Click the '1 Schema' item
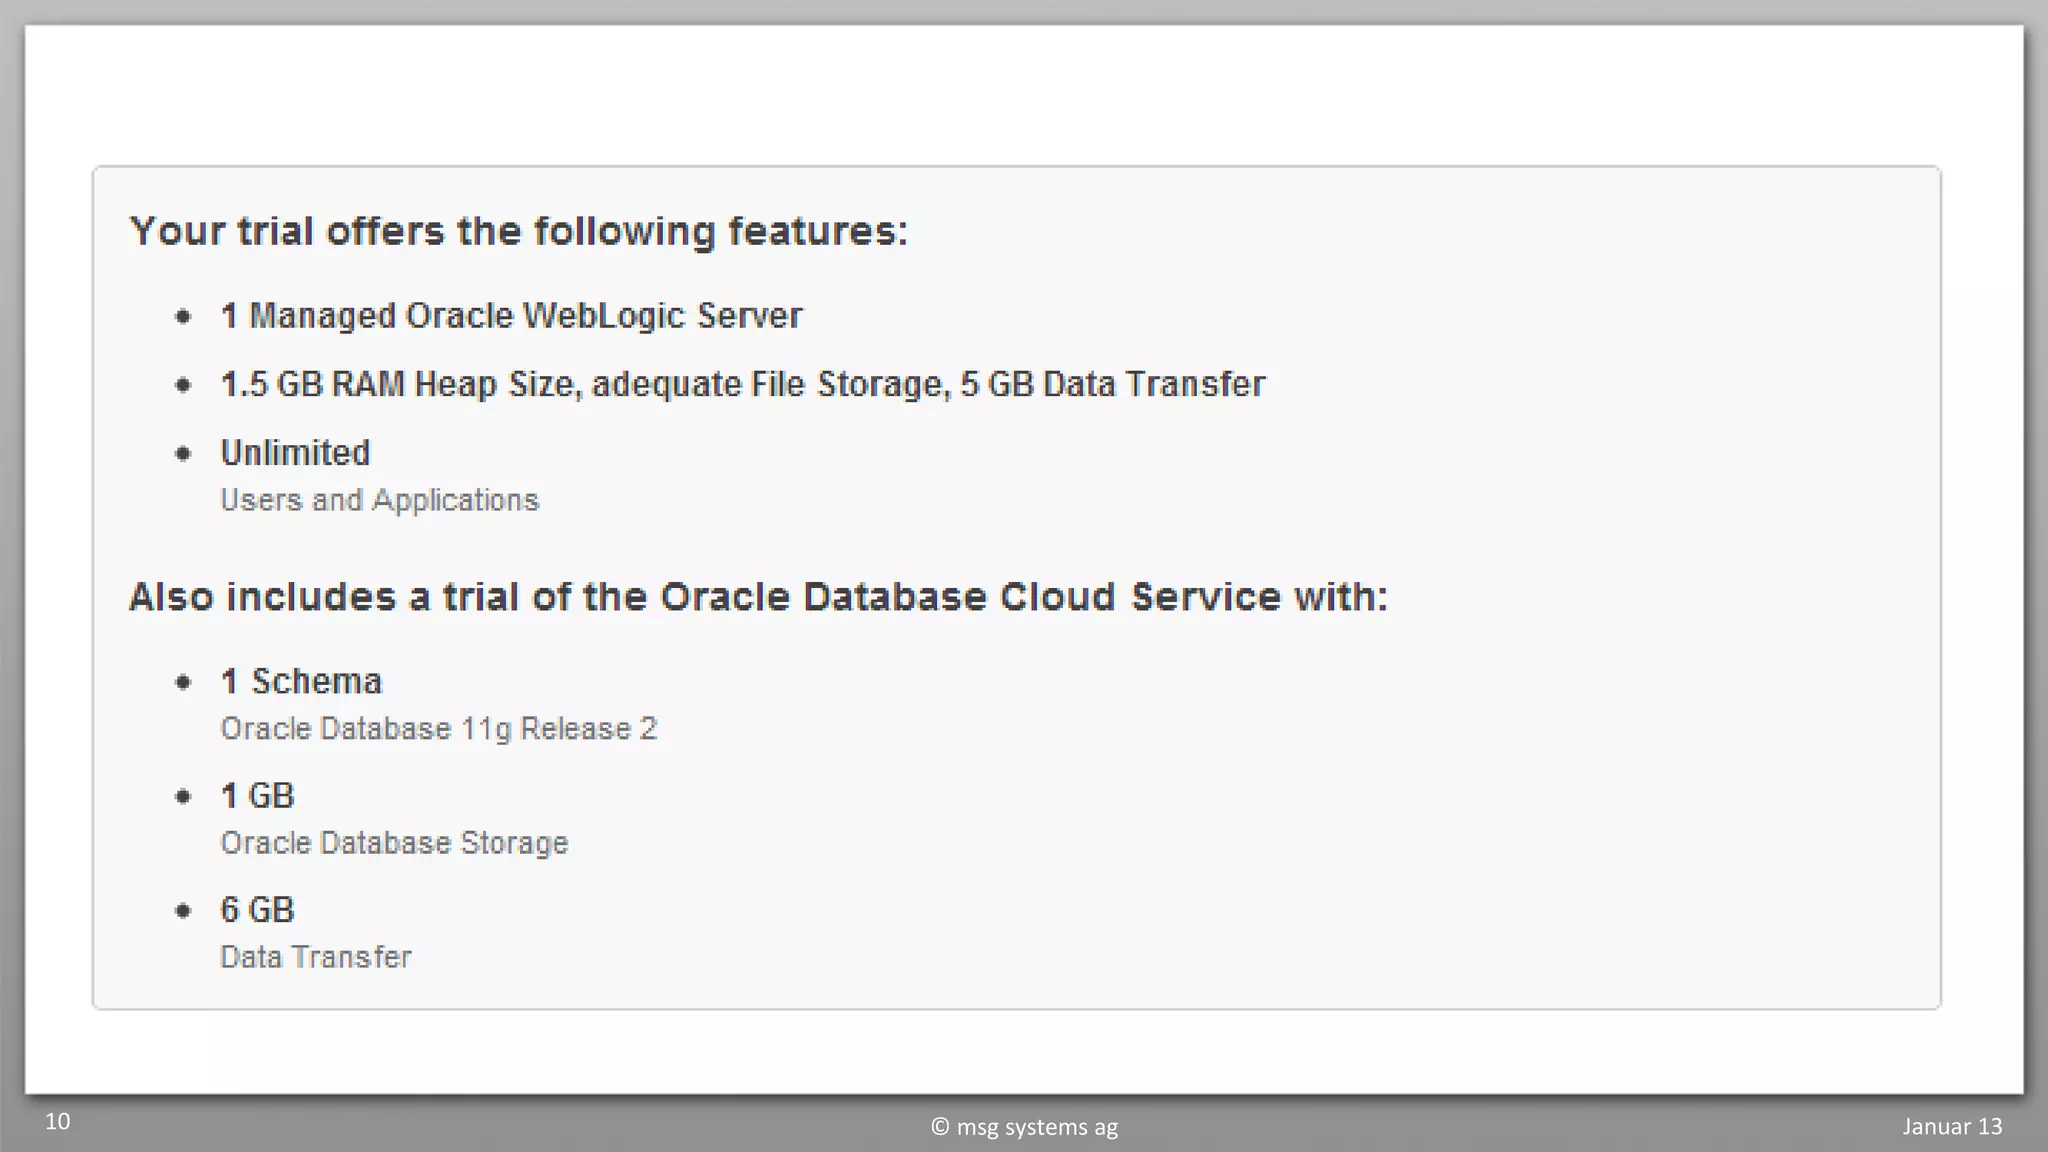Screen dimensions: 2048x1152 click(x=301, y=682)
